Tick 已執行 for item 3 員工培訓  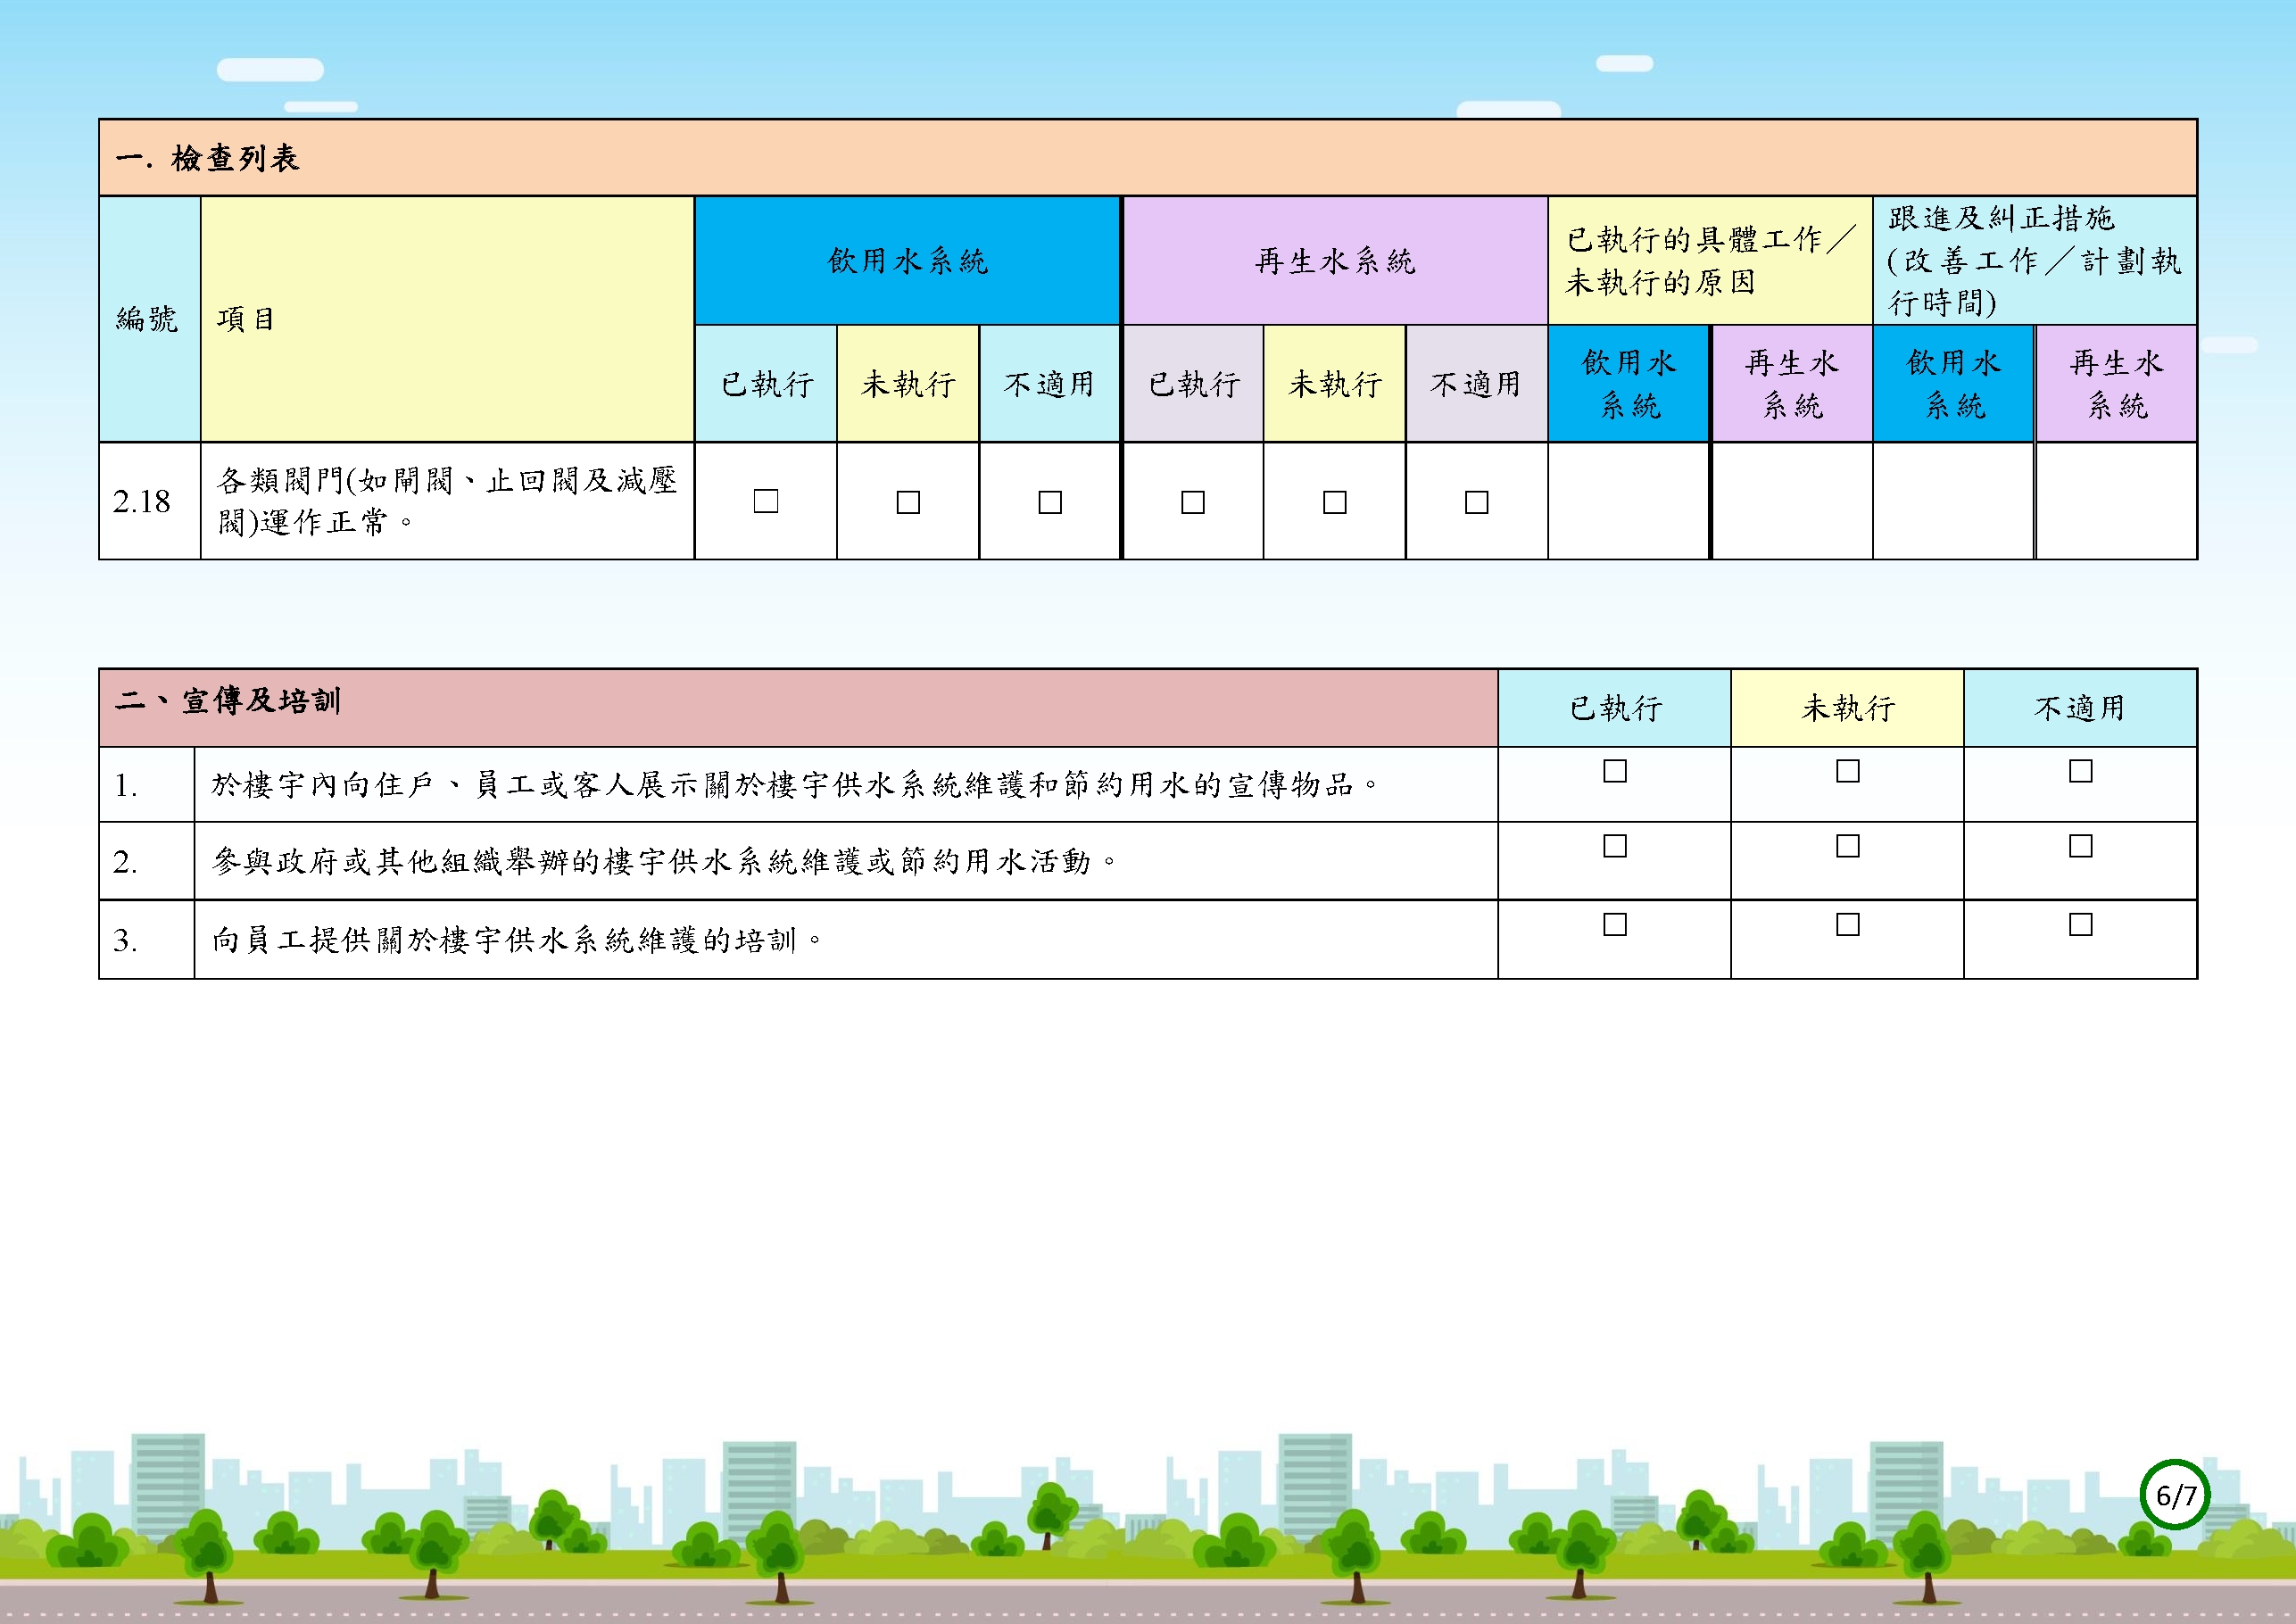tap(1615, 925)
